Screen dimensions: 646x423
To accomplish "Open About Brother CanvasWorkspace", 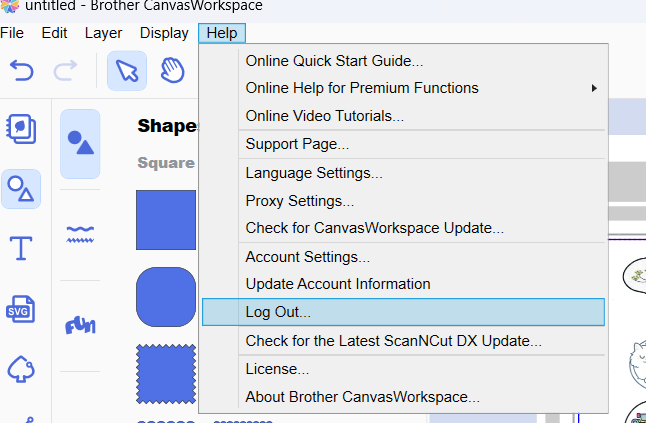I will tap(403, 397).
